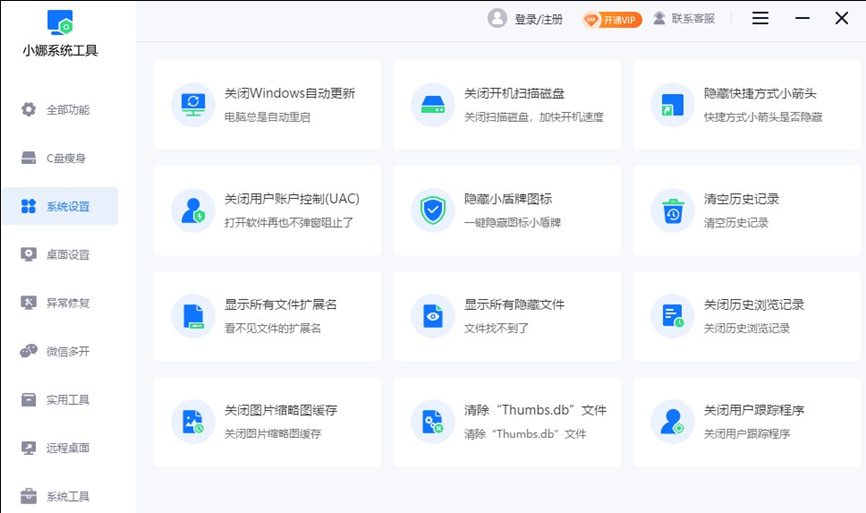Click the 隐藏小盾牌图标 title
The height and width of the screenshot is (513, 866).
[x=508, y=199]
